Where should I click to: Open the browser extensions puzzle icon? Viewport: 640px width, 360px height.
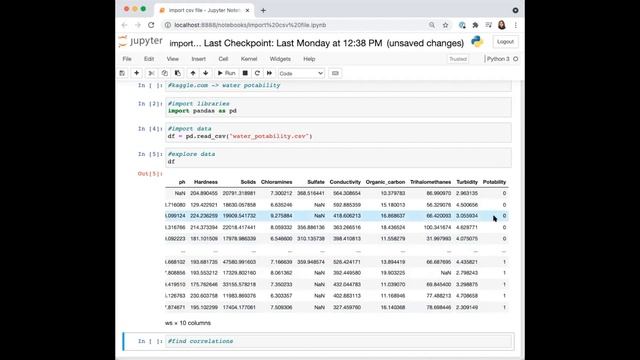475,25
